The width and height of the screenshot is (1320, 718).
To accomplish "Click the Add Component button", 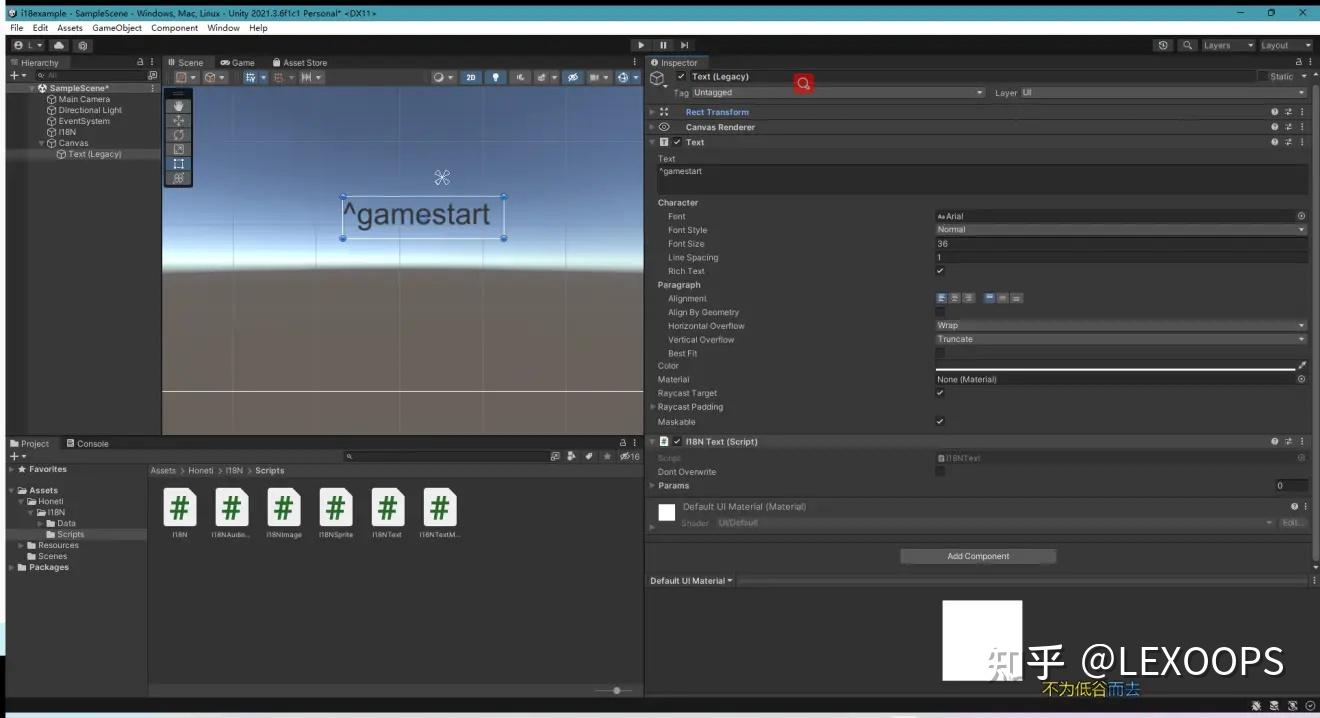I will [977, 556].
